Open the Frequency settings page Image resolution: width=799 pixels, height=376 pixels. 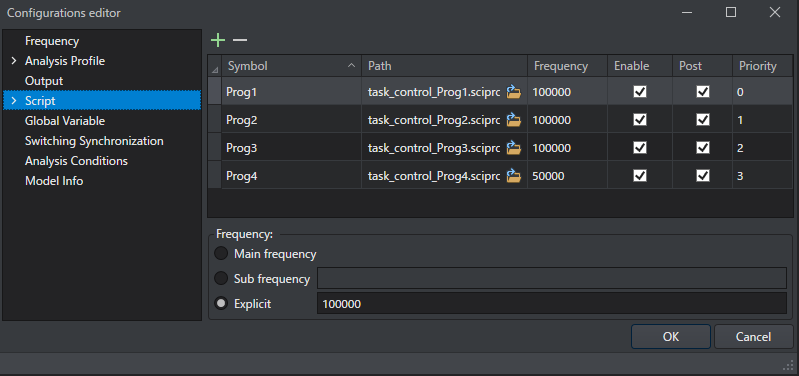tap(52, 41)
